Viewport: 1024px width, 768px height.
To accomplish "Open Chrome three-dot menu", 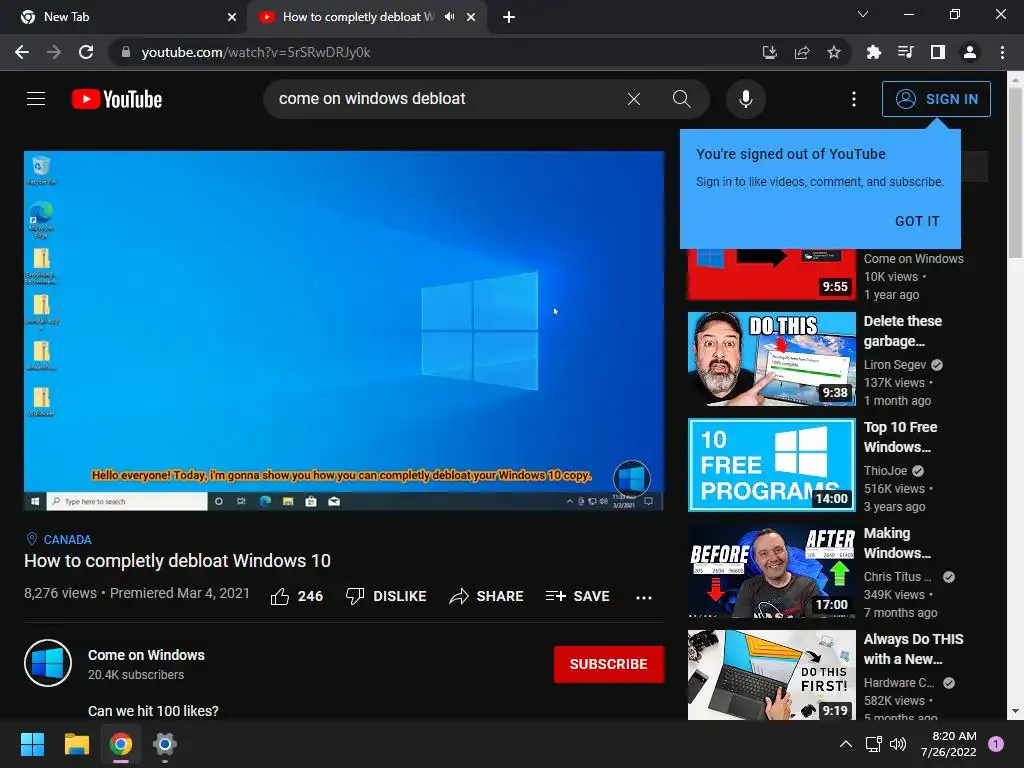I will (1002, 52).
